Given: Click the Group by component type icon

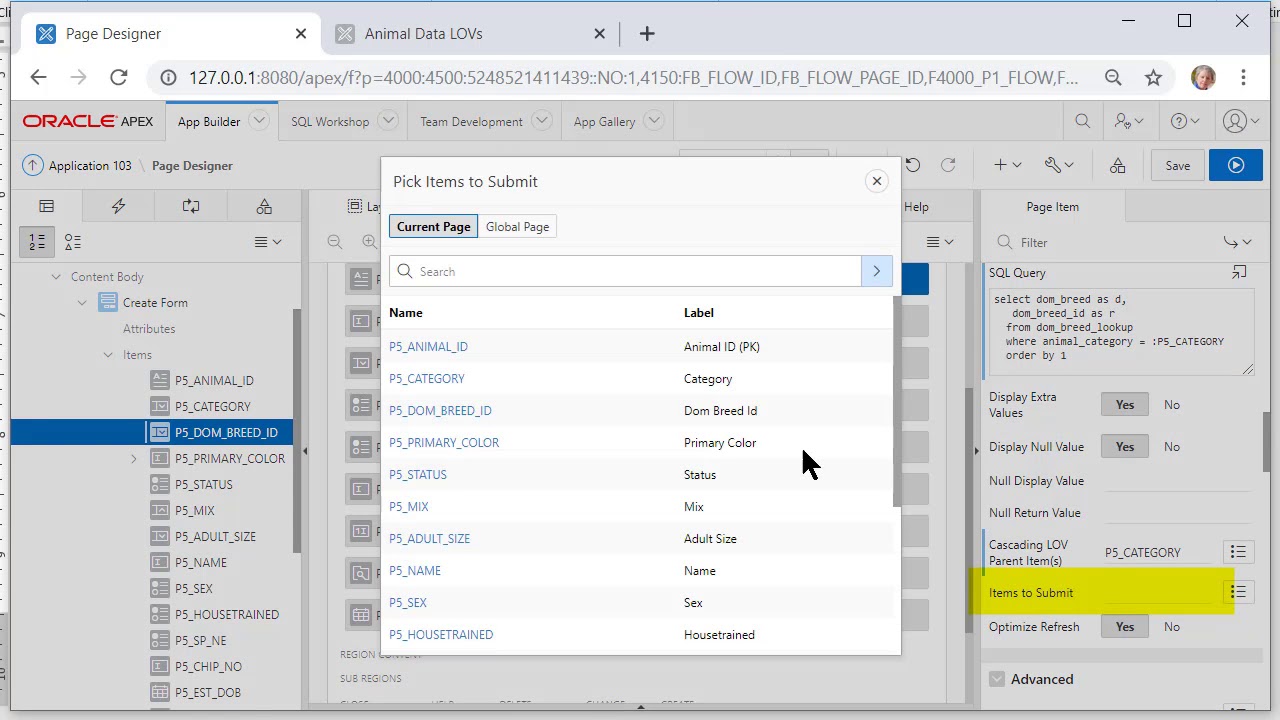Looking at the screenshot, I should click(x=72, y=242).
